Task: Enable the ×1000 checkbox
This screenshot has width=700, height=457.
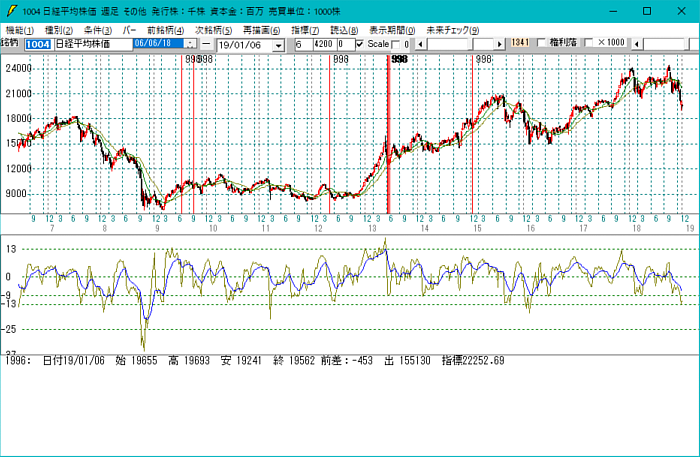Action: (x=589, y=44)
